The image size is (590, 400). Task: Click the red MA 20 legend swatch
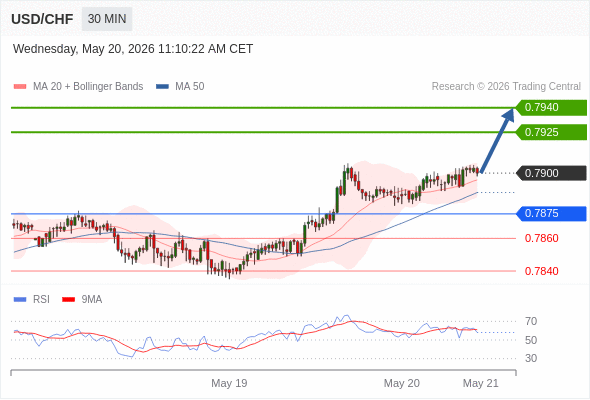(20, 87)
